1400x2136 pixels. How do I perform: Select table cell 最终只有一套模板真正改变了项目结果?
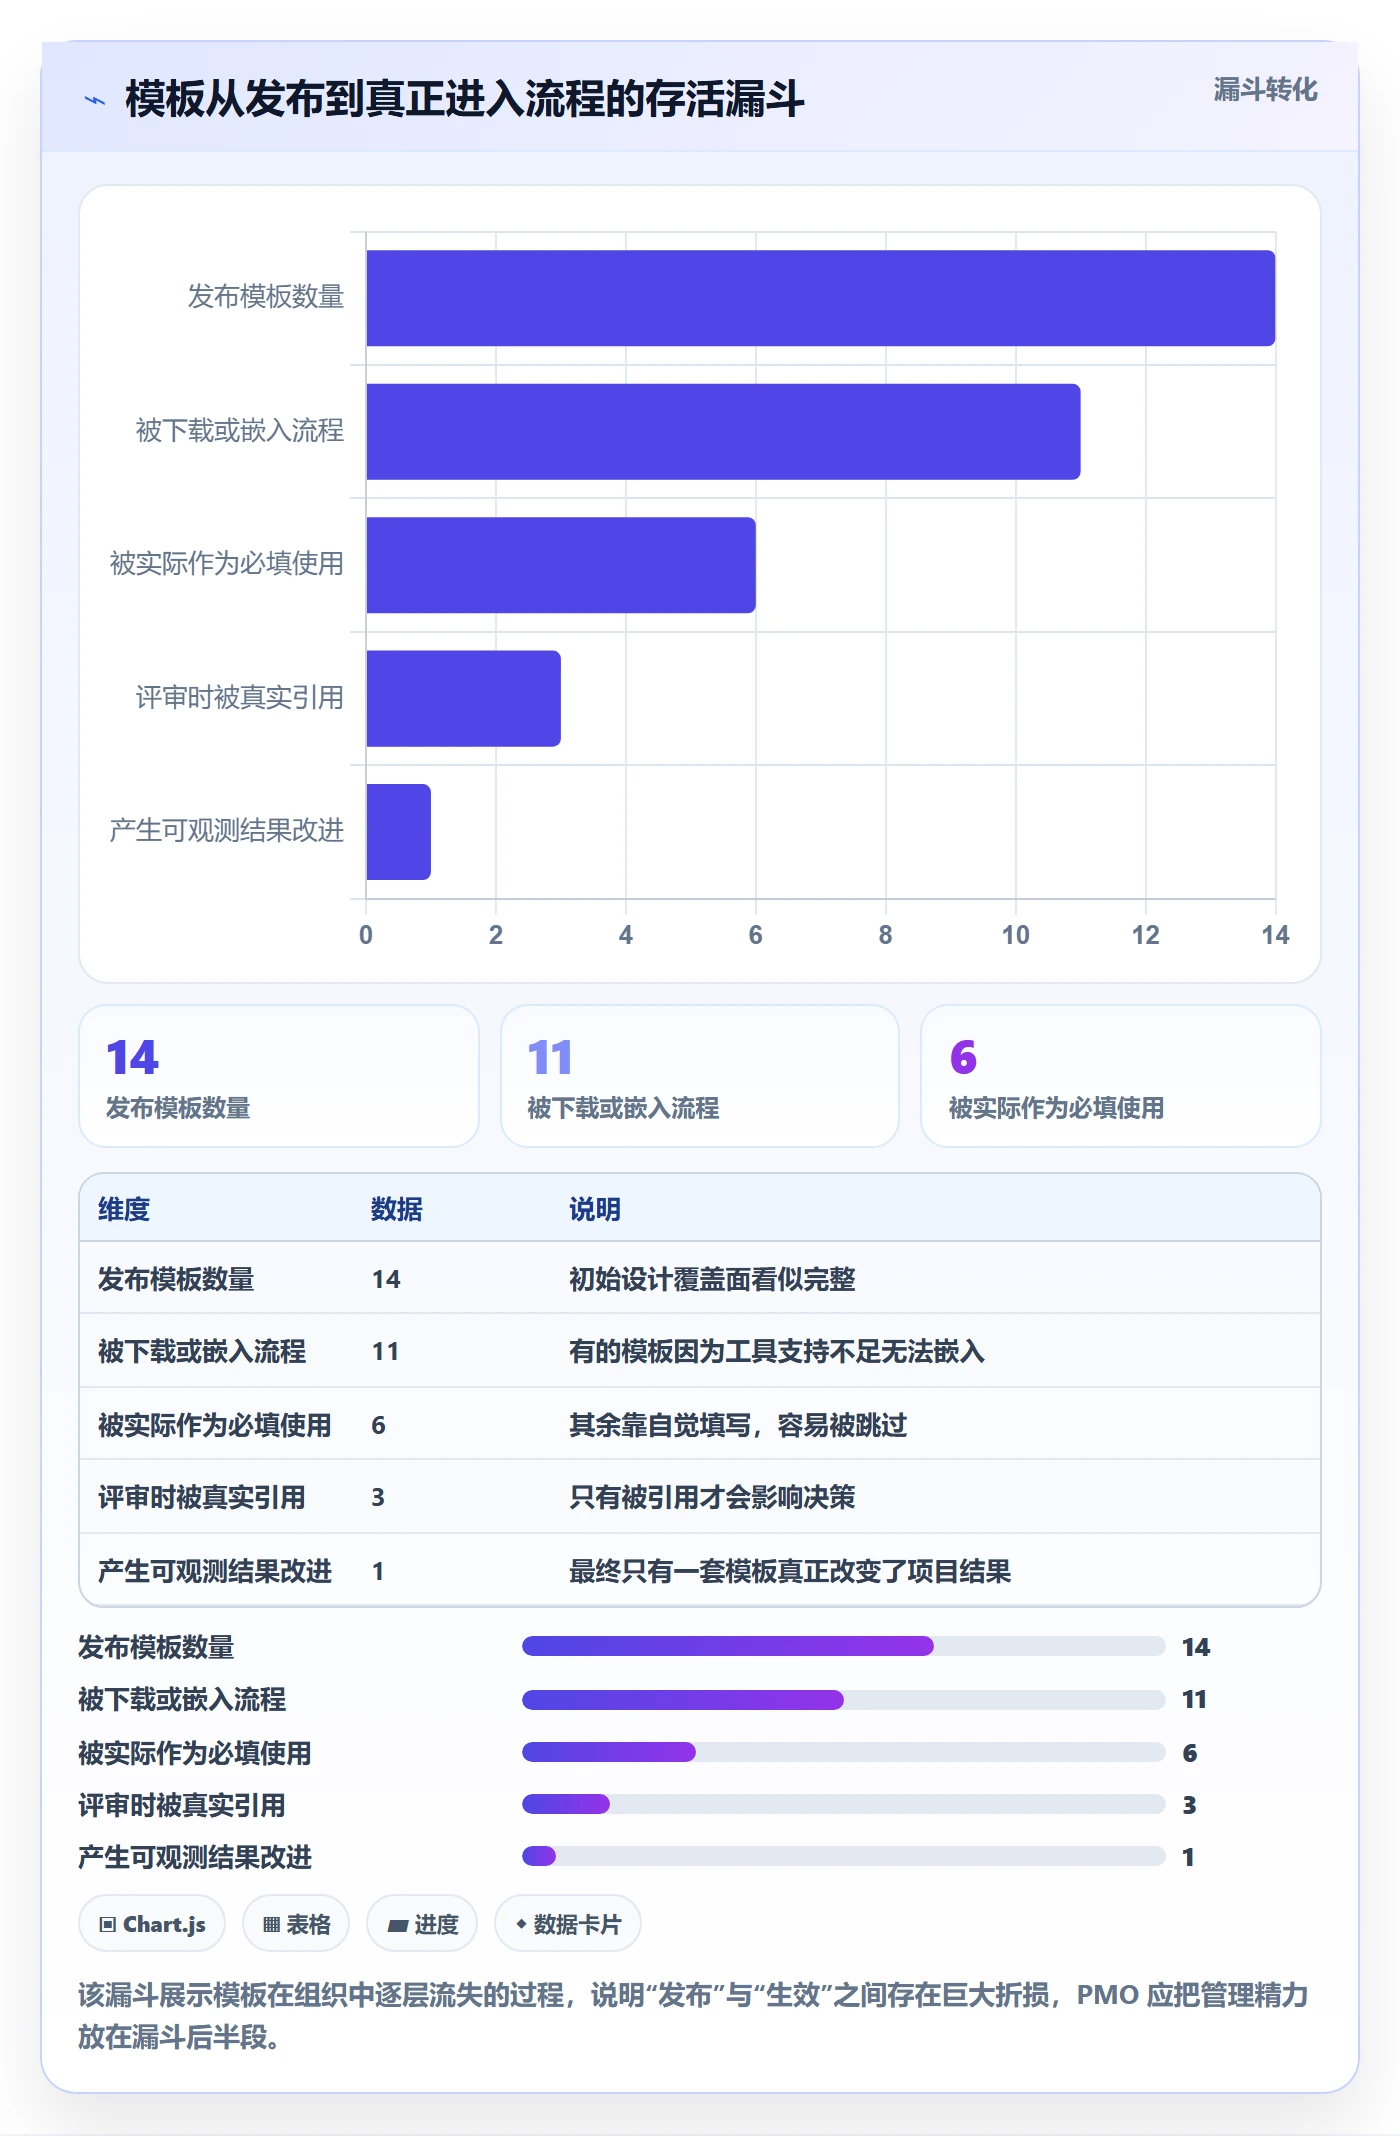coord(790,1571)
